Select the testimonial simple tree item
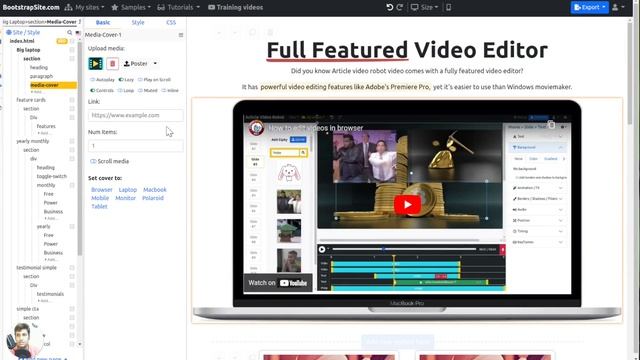 [x=36, y=268]
